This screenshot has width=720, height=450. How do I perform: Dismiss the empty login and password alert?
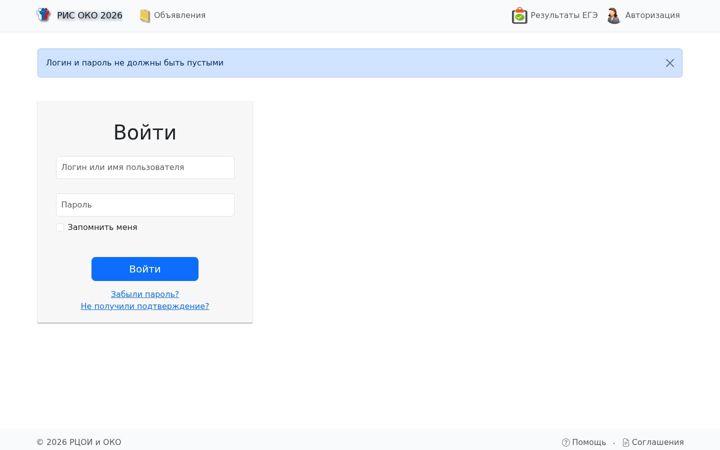pyautogui.click(x=670, y=63)
